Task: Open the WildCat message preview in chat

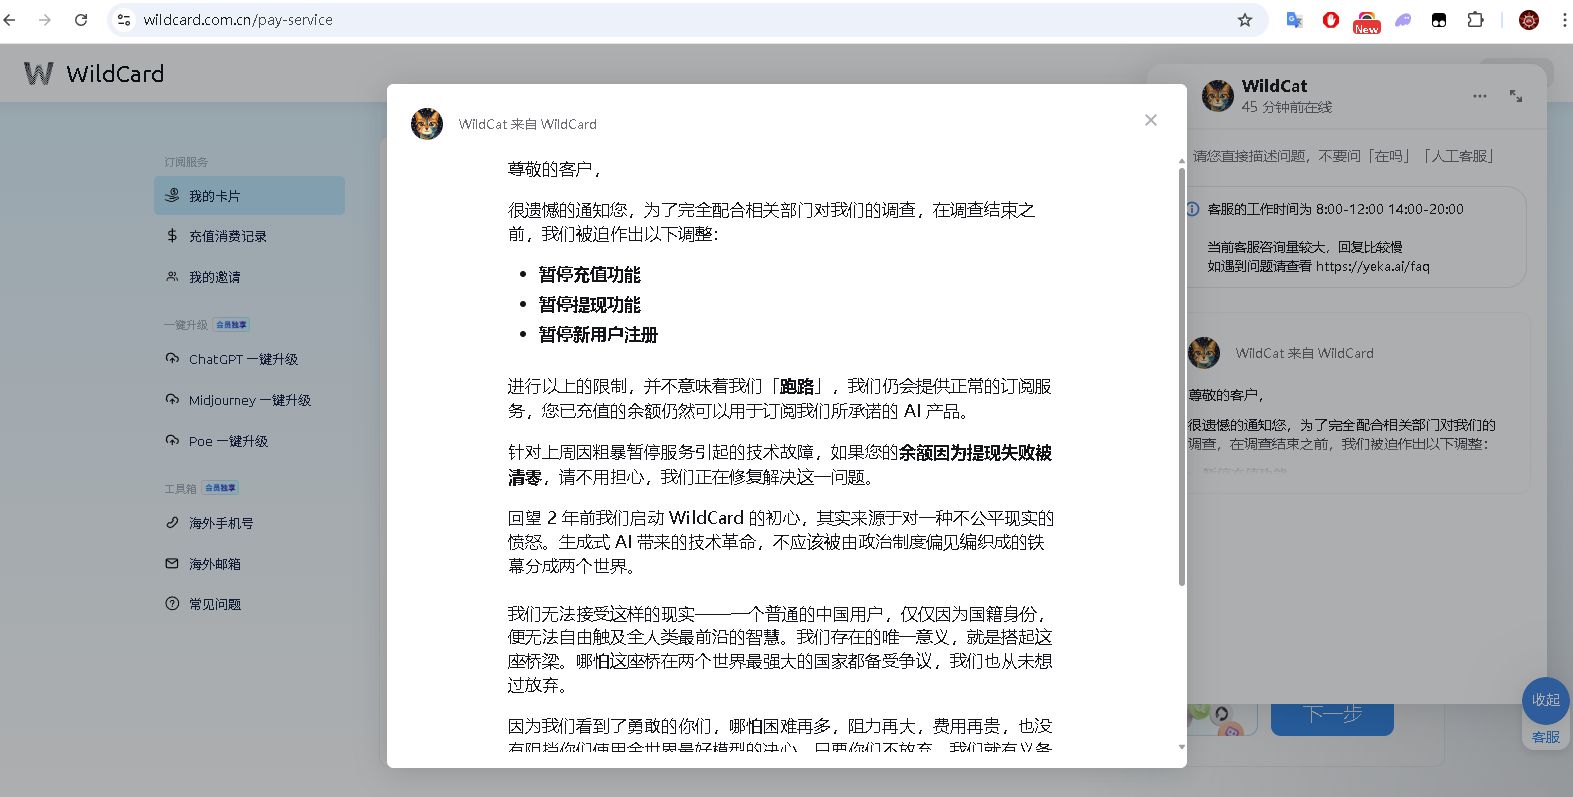Action: pos(1358,403)
